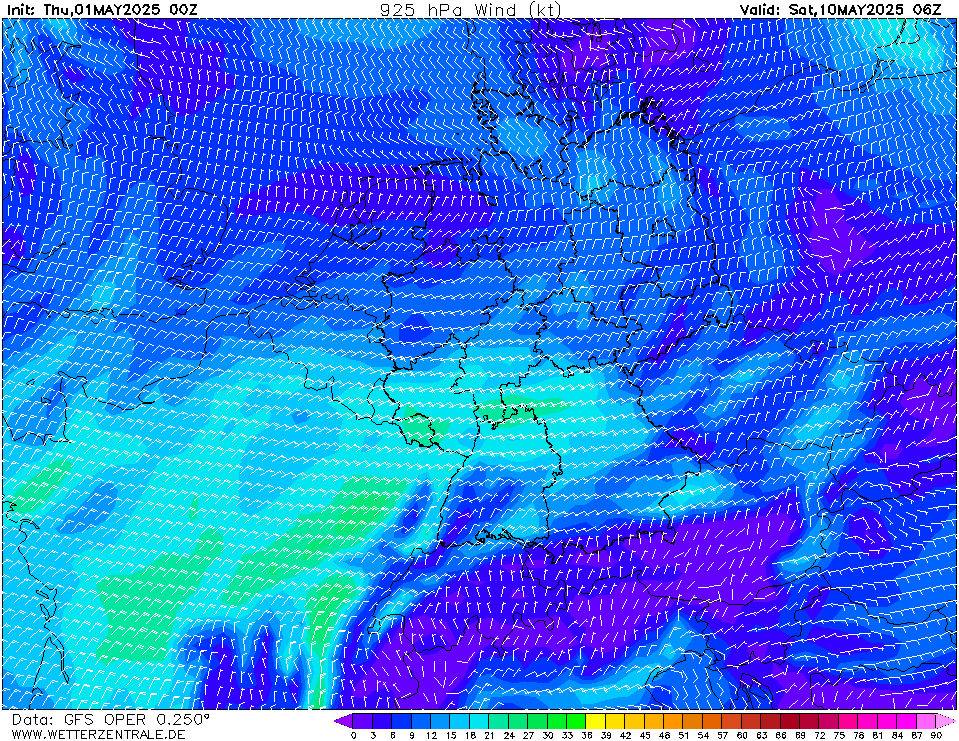Select the pink legend swatch between 87 and 90

[x=927, y=721]
